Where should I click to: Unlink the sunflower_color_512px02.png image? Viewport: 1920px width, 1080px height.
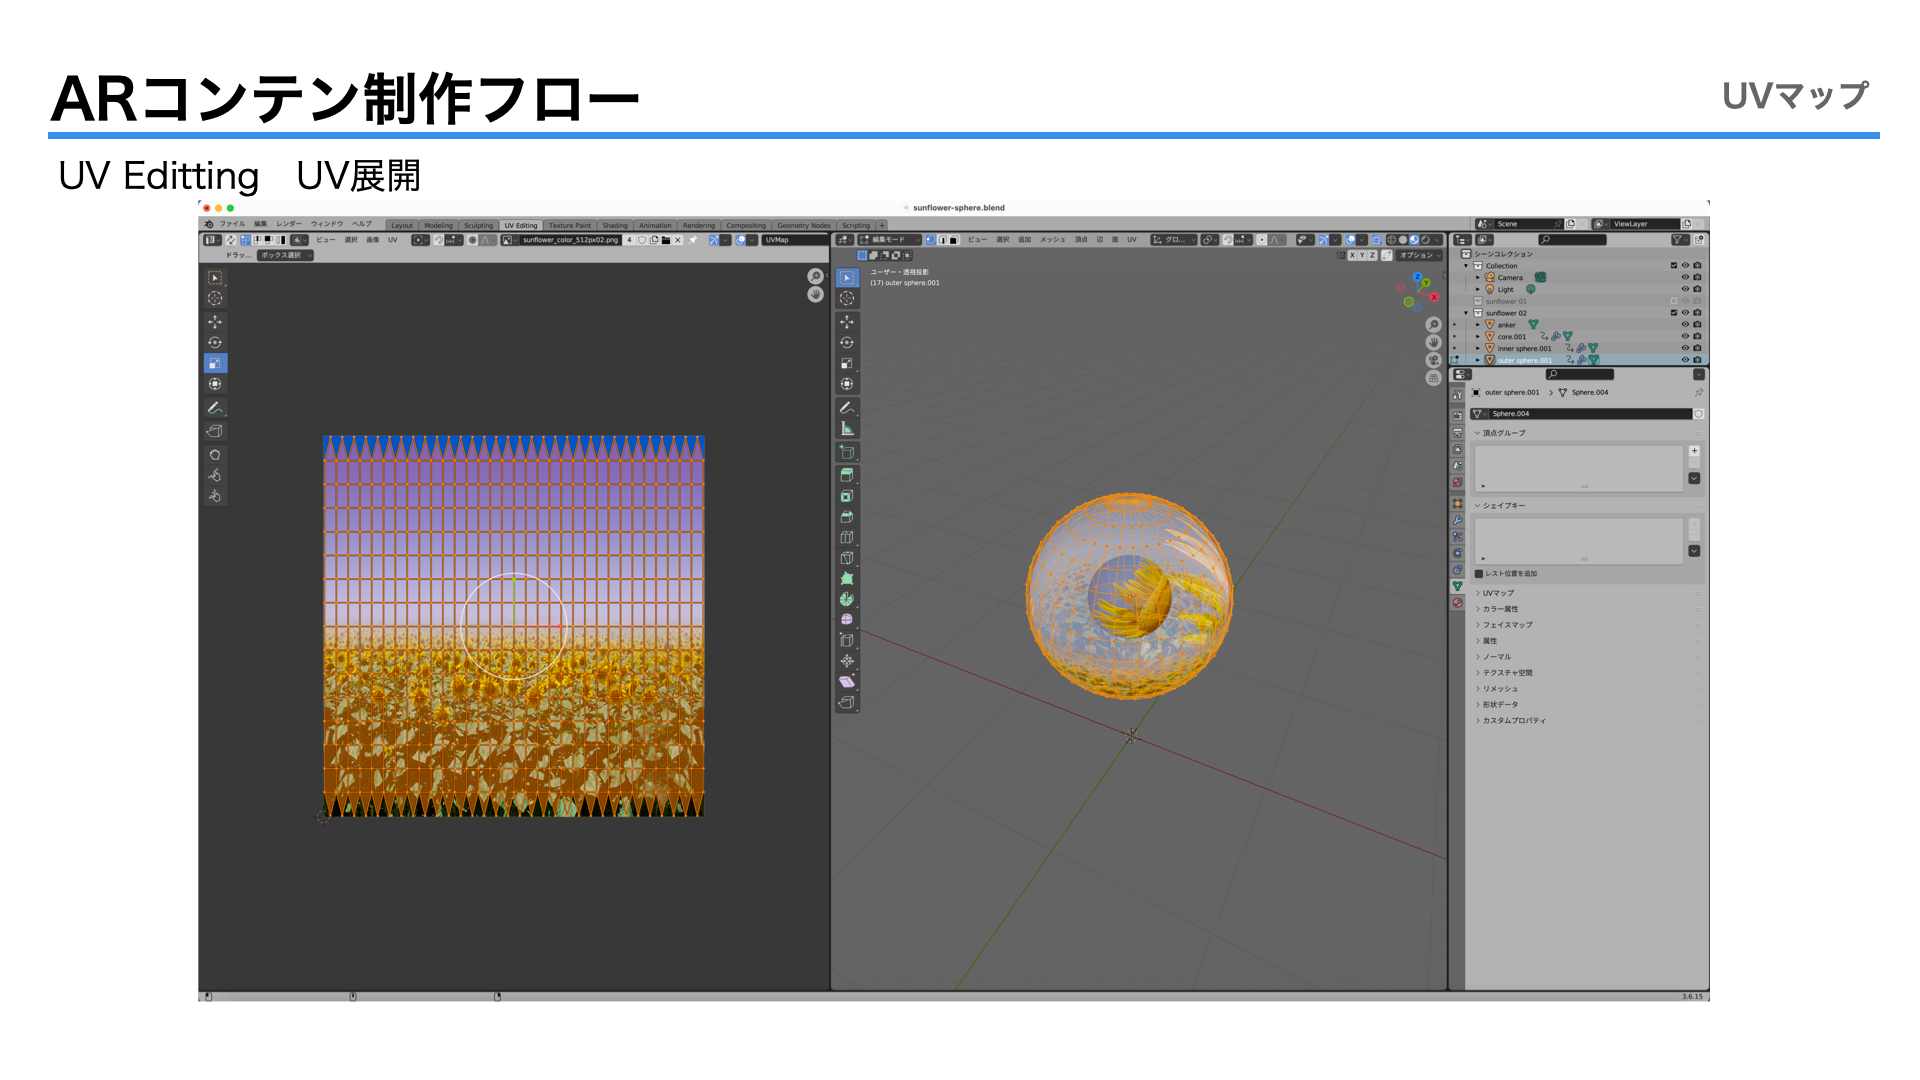pyautogui.click(x=678, y=240)
